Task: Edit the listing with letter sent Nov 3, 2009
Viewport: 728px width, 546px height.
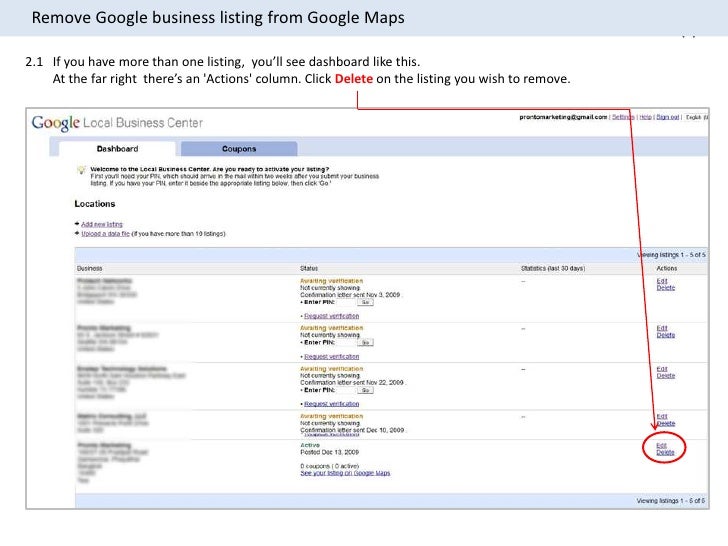Action: 662,281
